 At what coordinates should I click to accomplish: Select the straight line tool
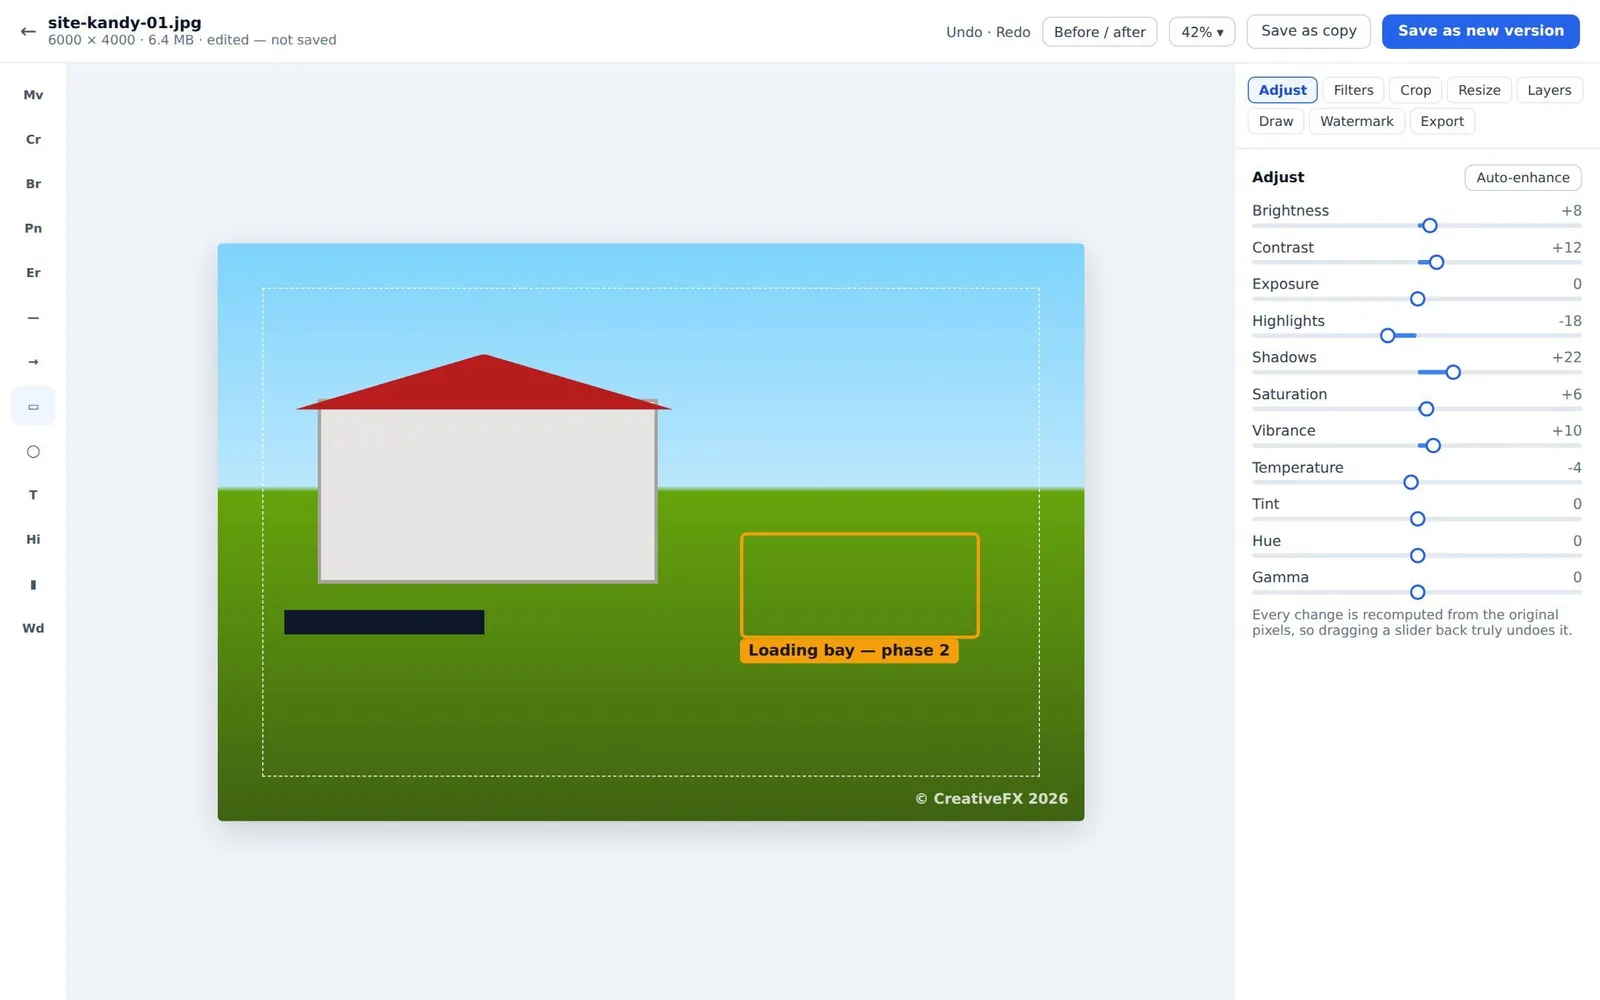(x=33, y=317)
